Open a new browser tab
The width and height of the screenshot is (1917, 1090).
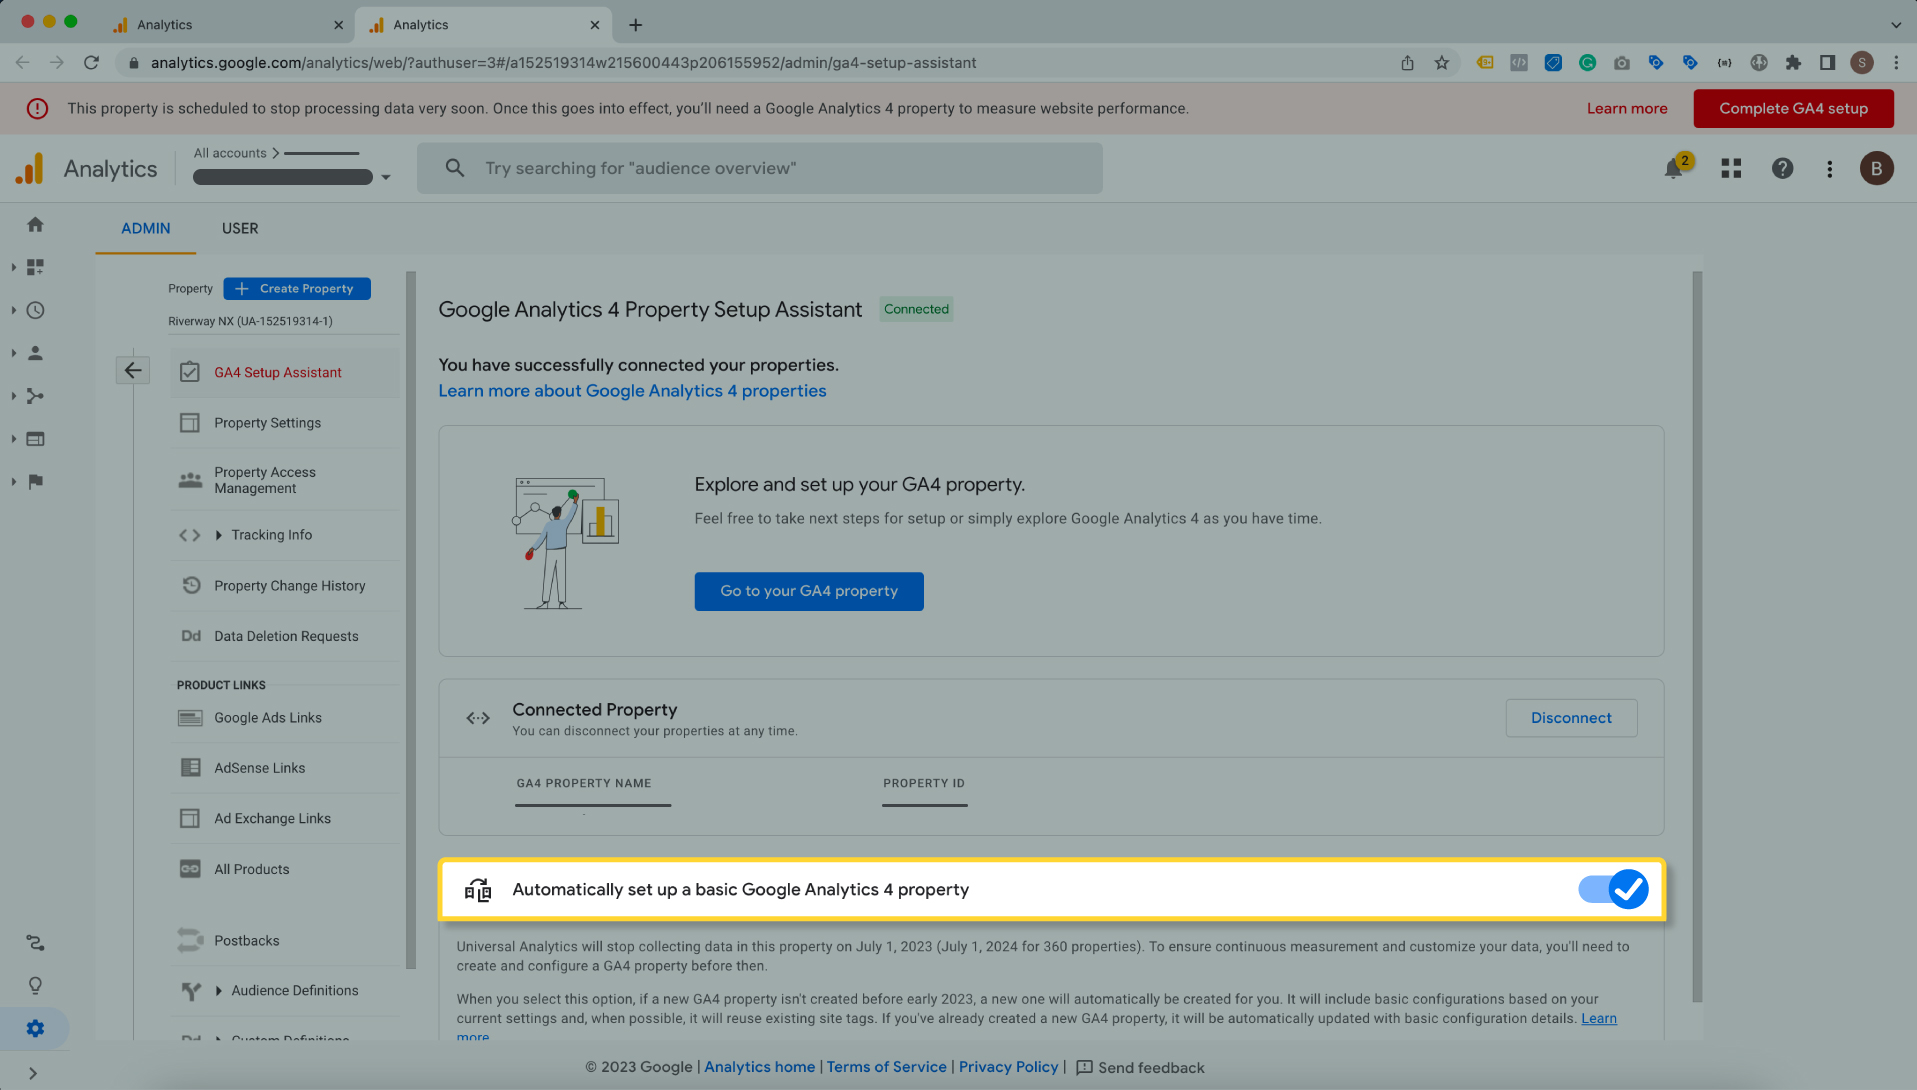tap(635, 25)
